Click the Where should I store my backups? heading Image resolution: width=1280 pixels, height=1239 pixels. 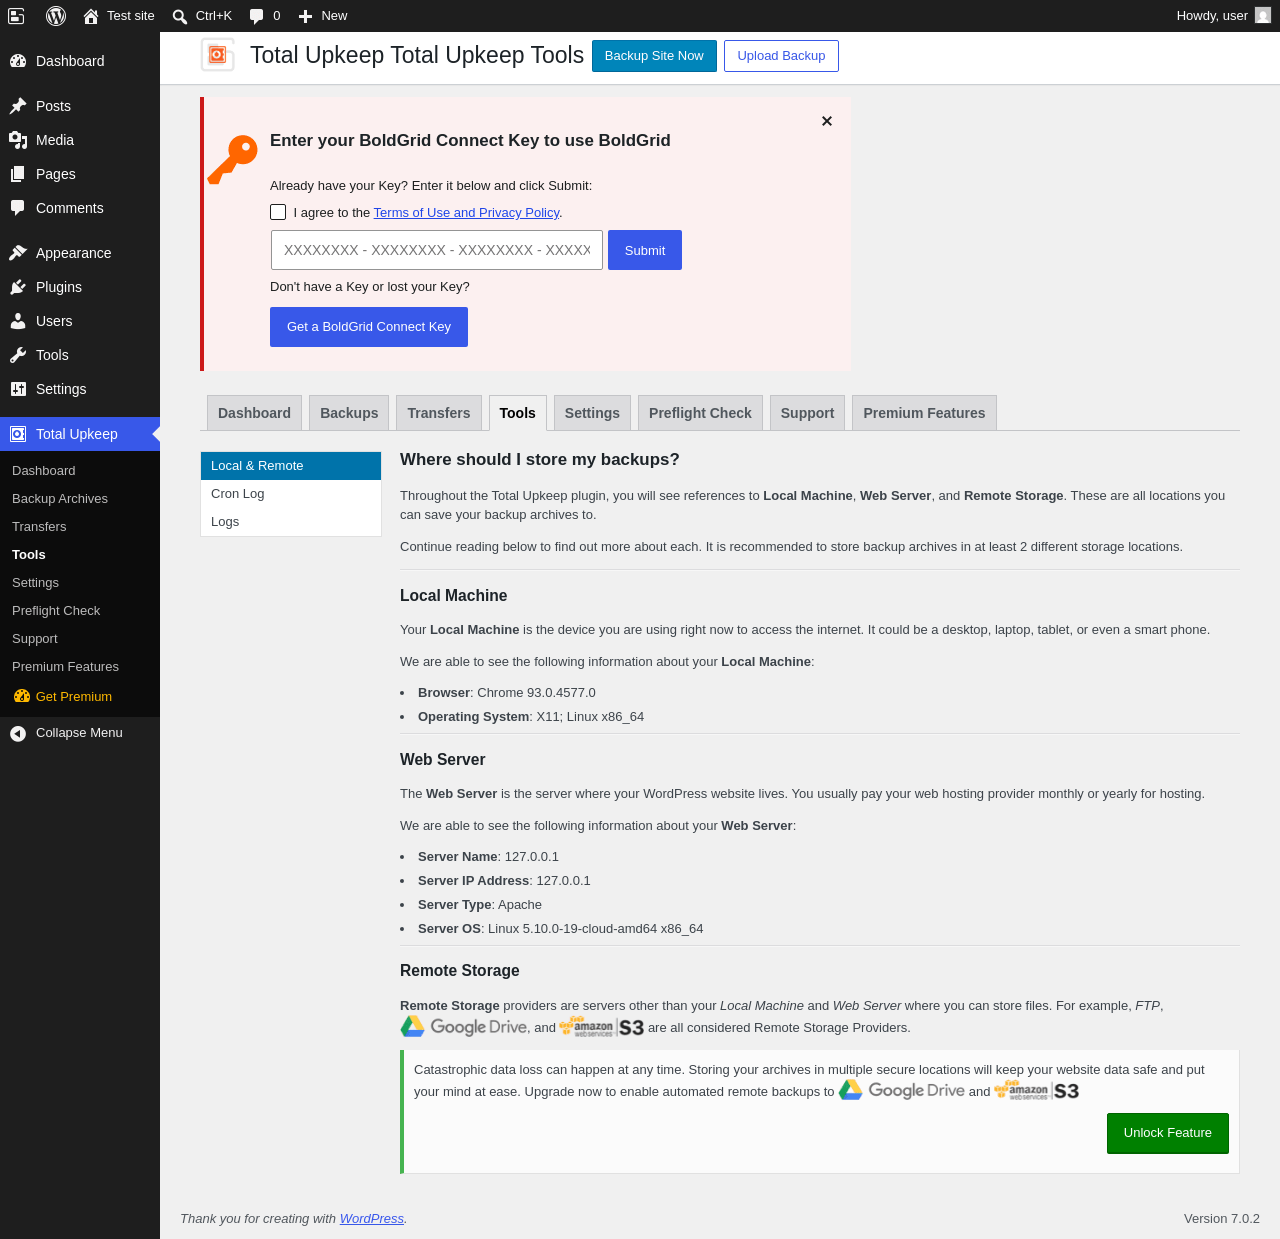point(540,460)
